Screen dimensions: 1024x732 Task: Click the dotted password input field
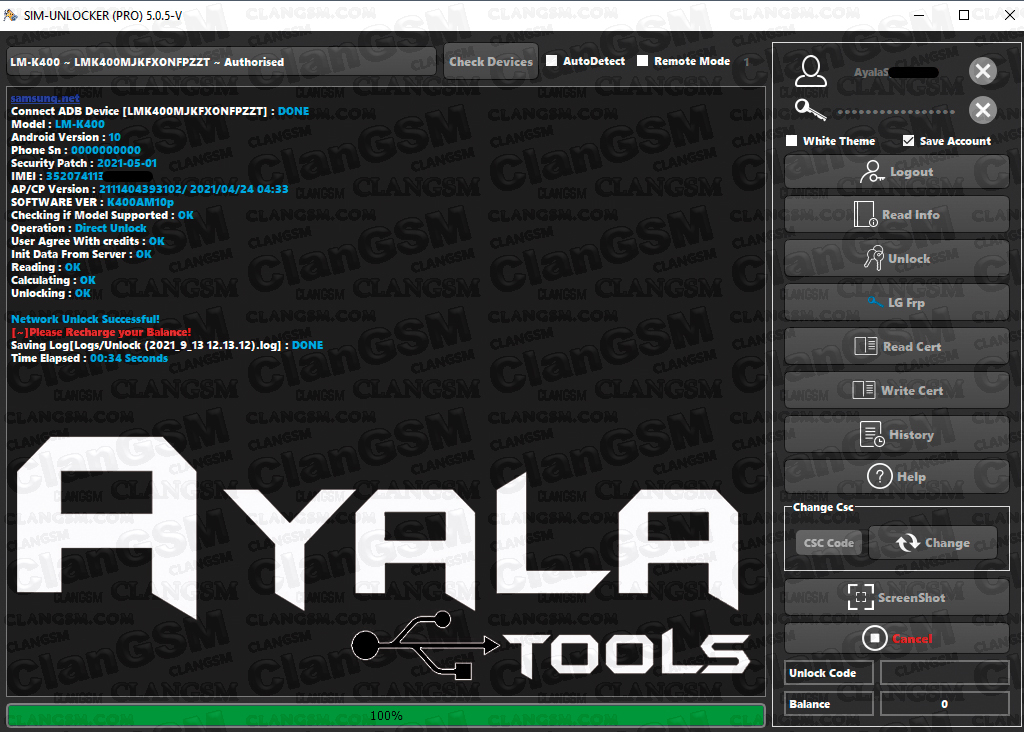[x=896, y=112]
